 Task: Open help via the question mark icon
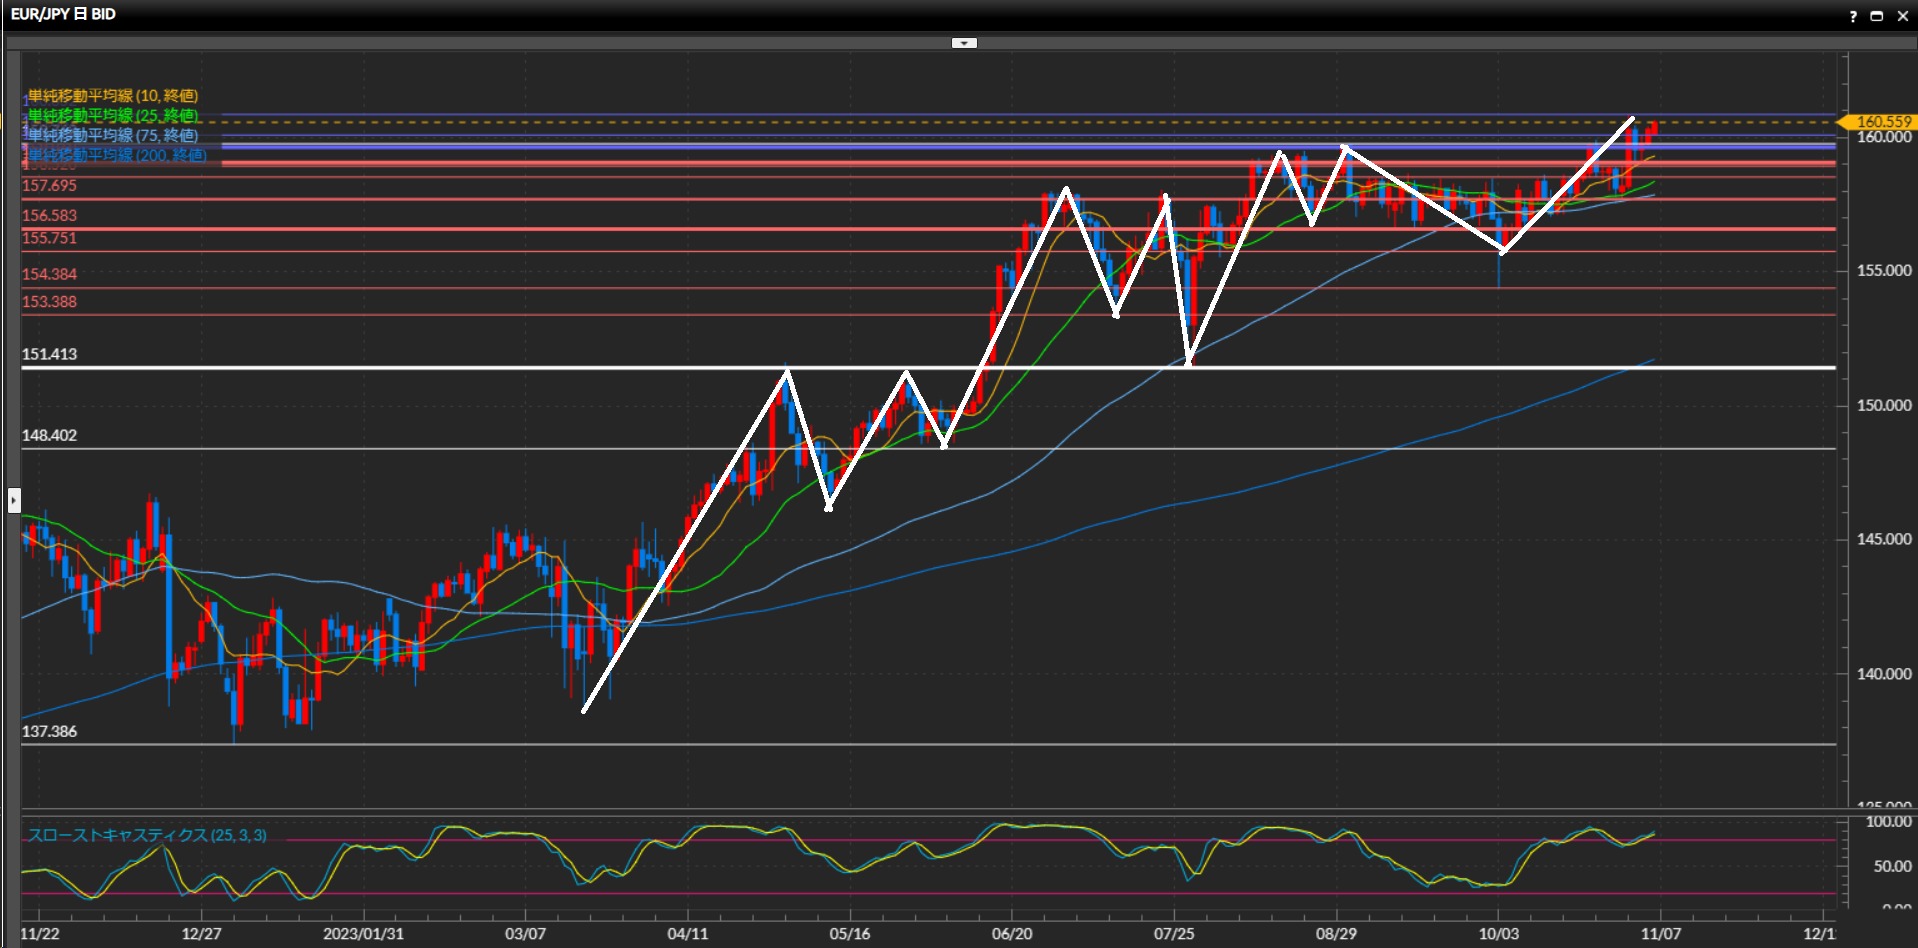pyautogui.click(x=1853, y=16)
